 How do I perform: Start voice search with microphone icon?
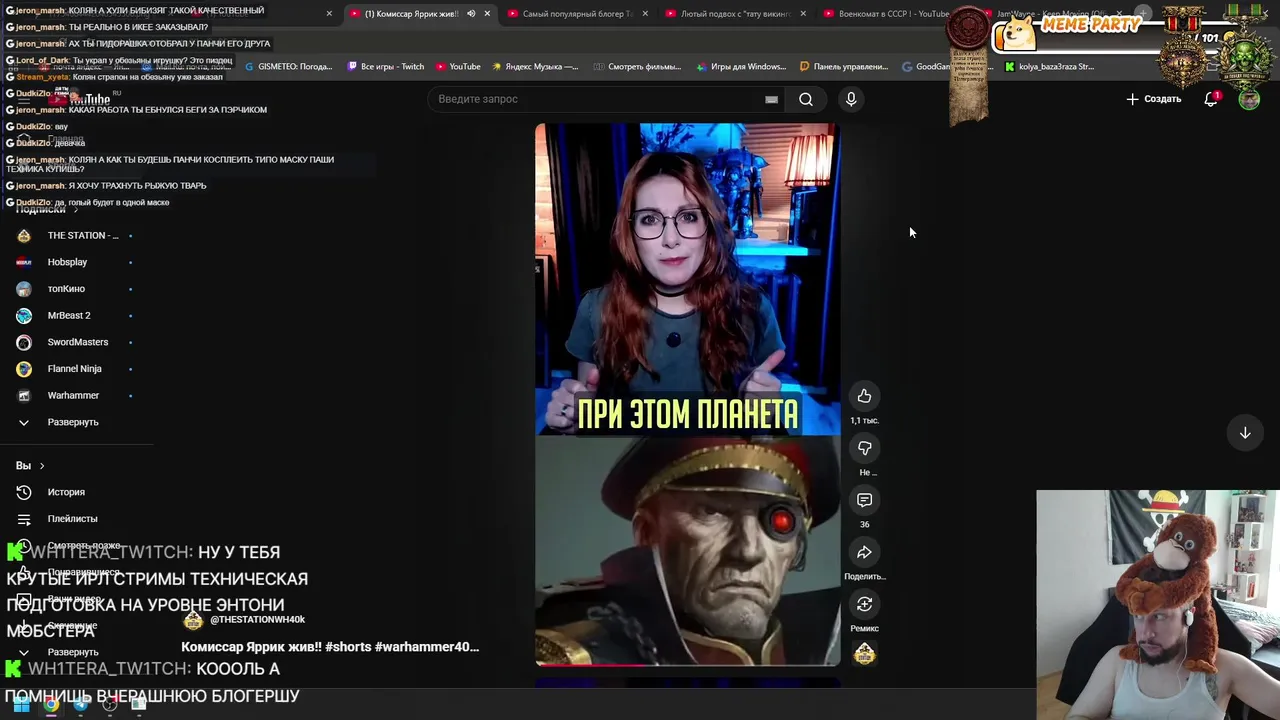(x=851, y=99)
